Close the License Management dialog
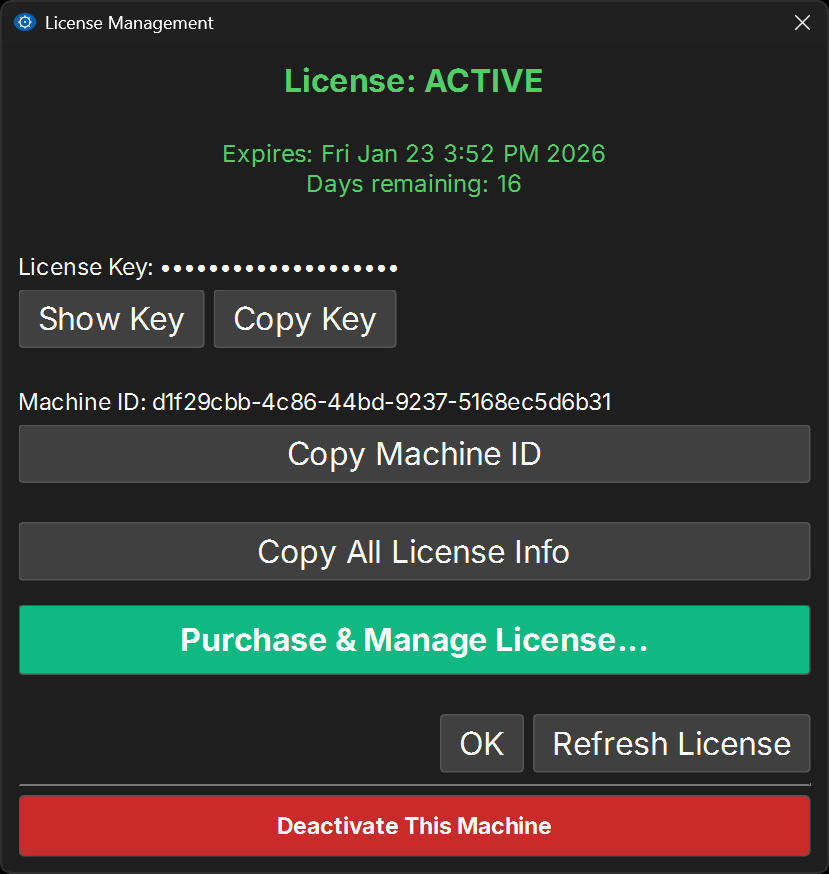This screenshot has height=874, width=829. (802, 22)
